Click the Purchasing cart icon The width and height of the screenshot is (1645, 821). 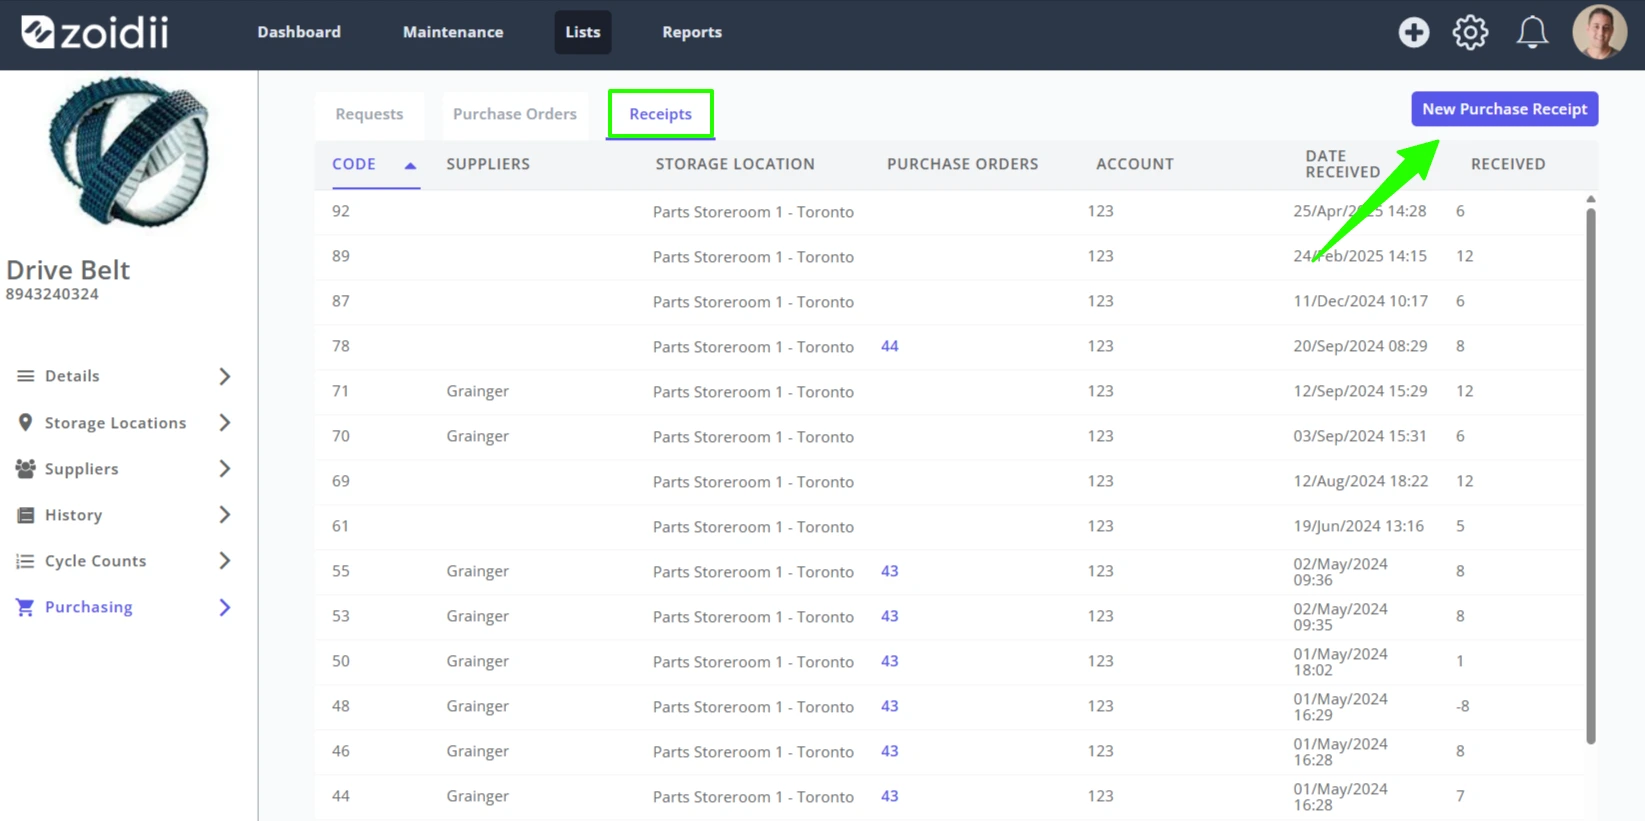coord(25,607)
